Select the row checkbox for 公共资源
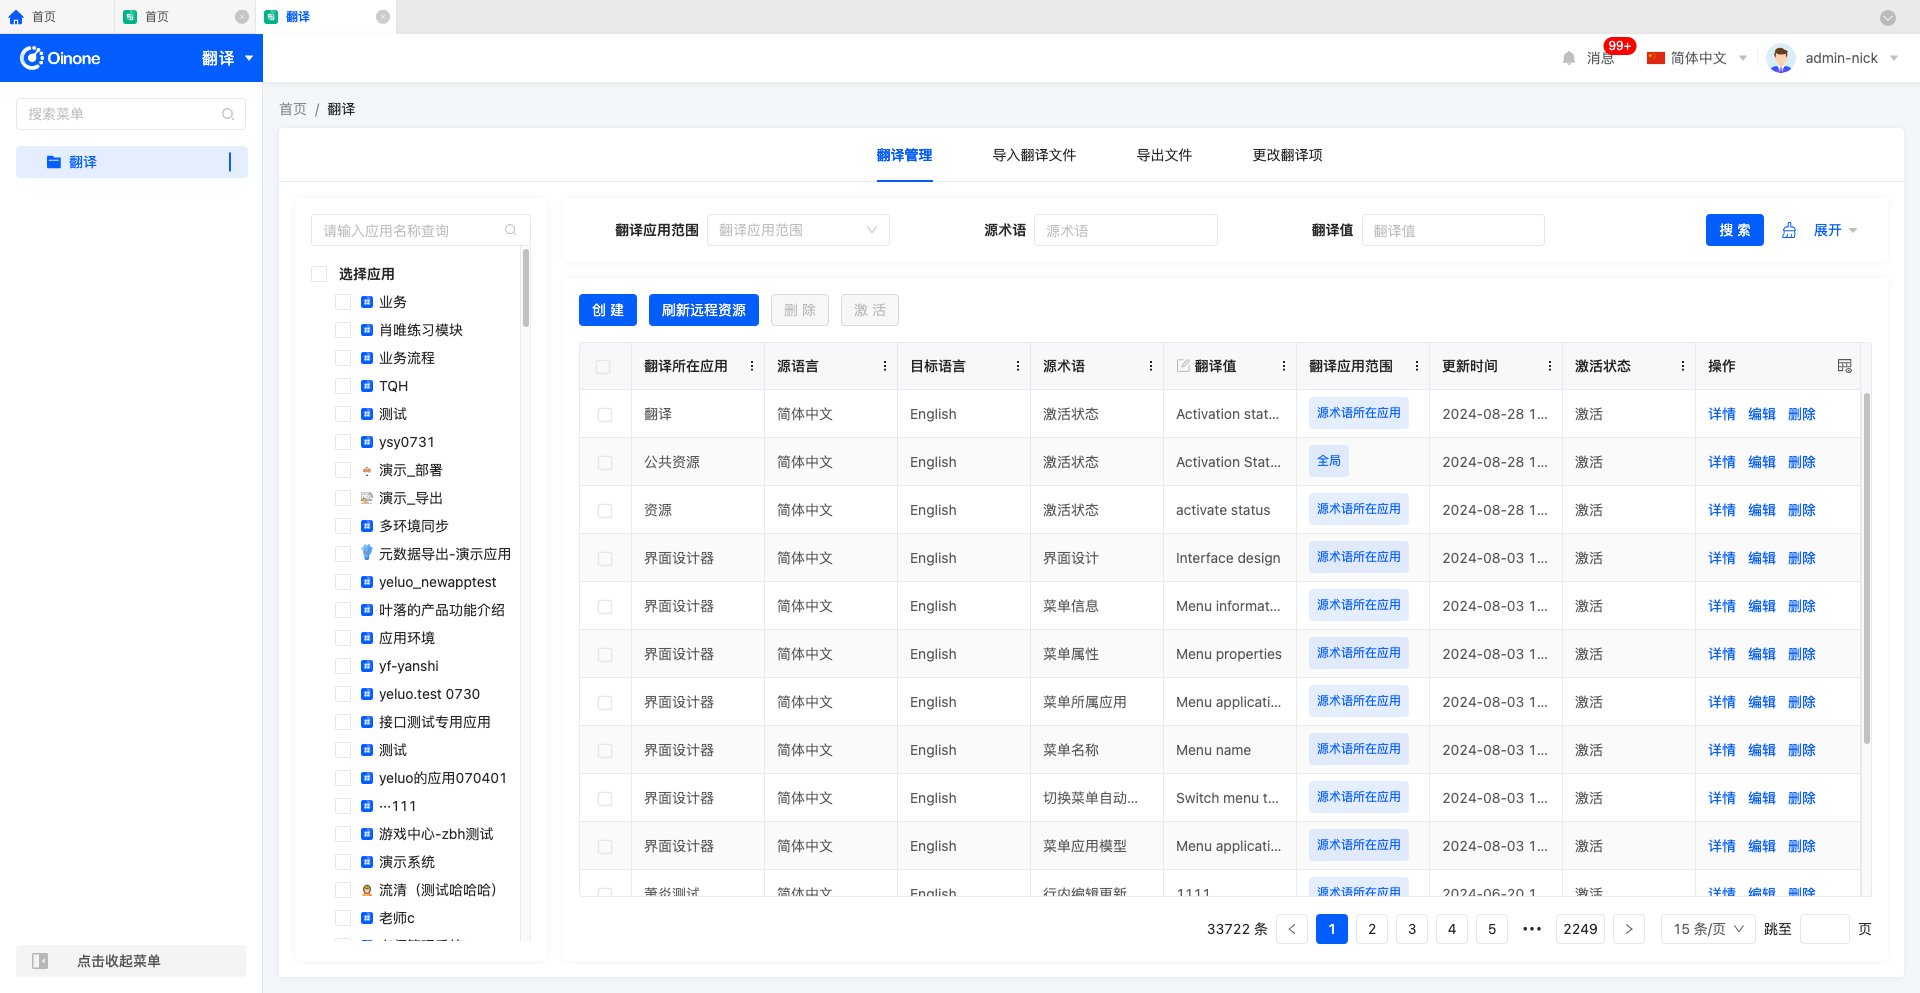Image resolution: width=1920 pixels, height=993 pixels. pos(605,463)
